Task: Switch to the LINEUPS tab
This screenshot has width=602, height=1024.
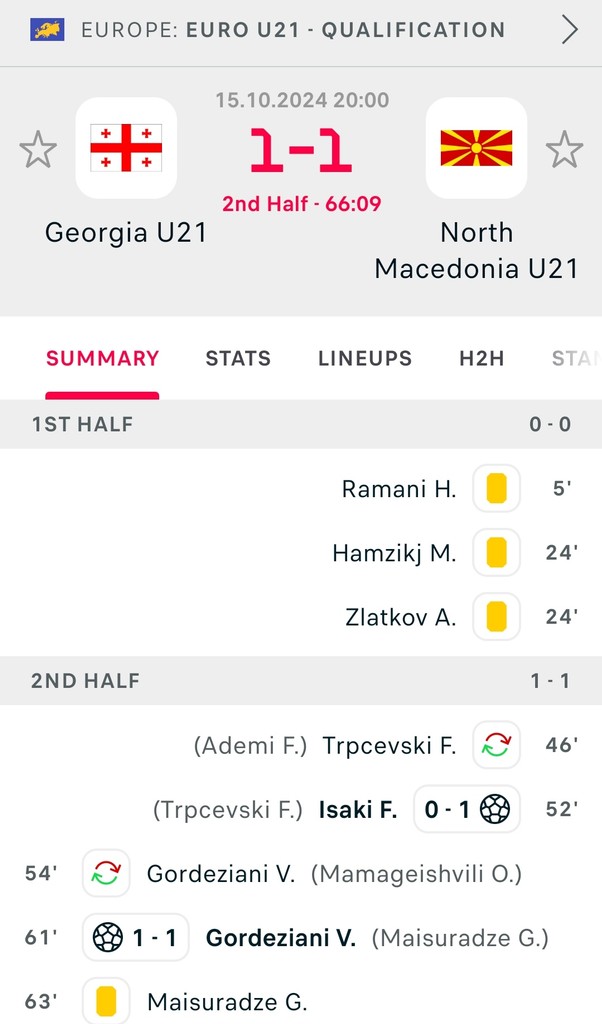Action: [x=365, y=359]
